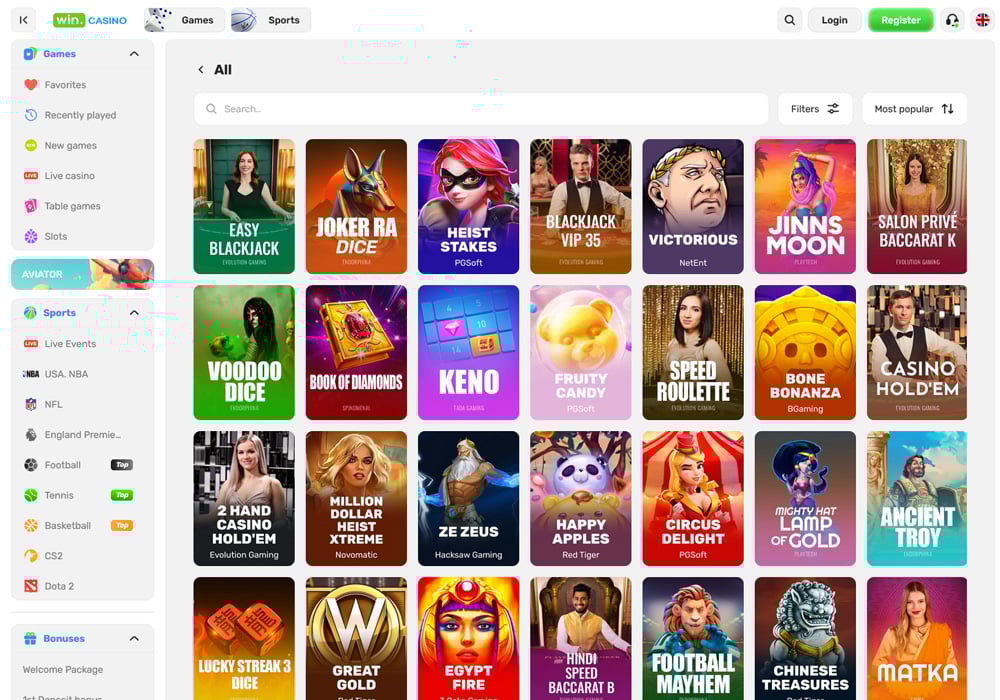Click the green Register button
Image resolution: width=1000 pixels, height=700 pixels.
point(900,20)
